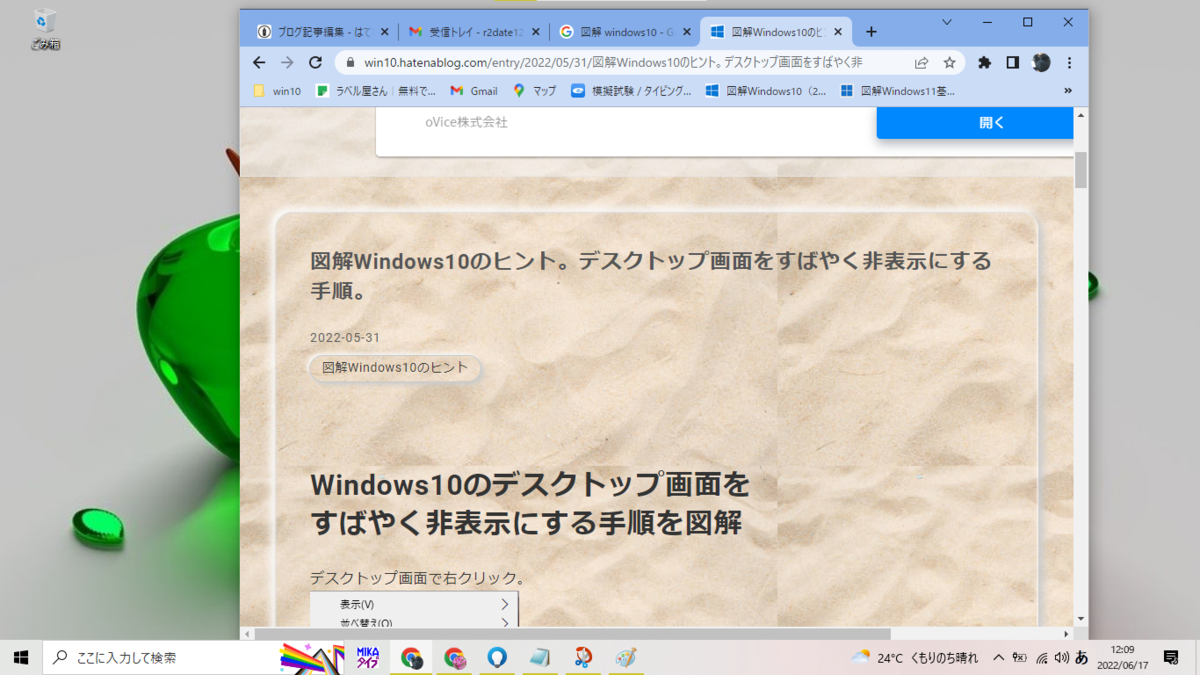Open the Paint taskbar icon
Viewport: 1200px width, 675px height.
click(x=626, y=657)
